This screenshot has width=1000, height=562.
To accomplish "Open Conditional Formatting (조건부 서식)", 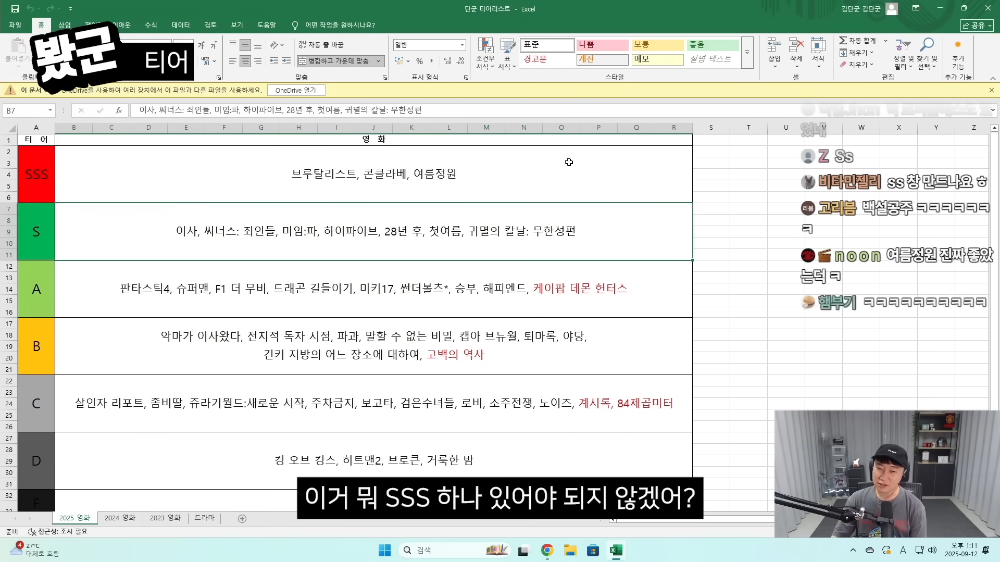I will coord(485,54).
